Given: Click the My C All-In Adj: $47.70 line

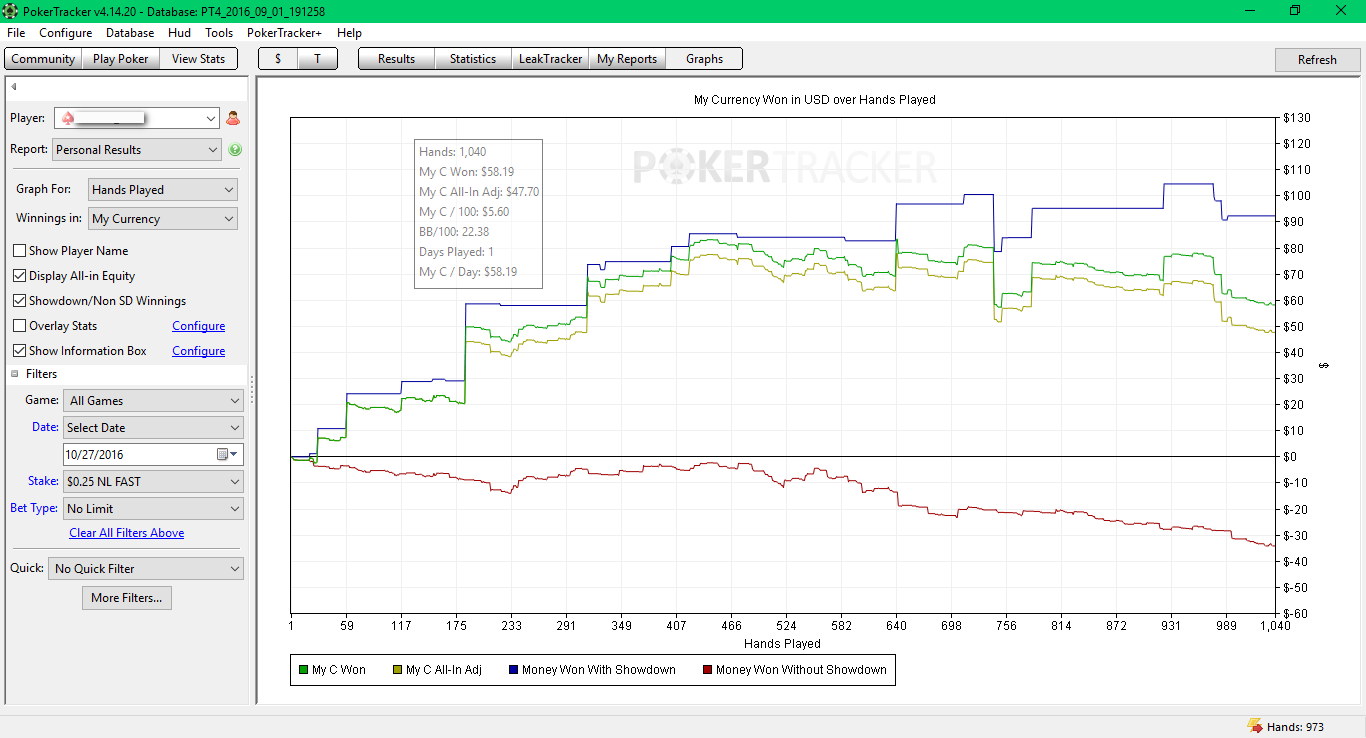Looking at the screenshot, I should coord(479,192).
